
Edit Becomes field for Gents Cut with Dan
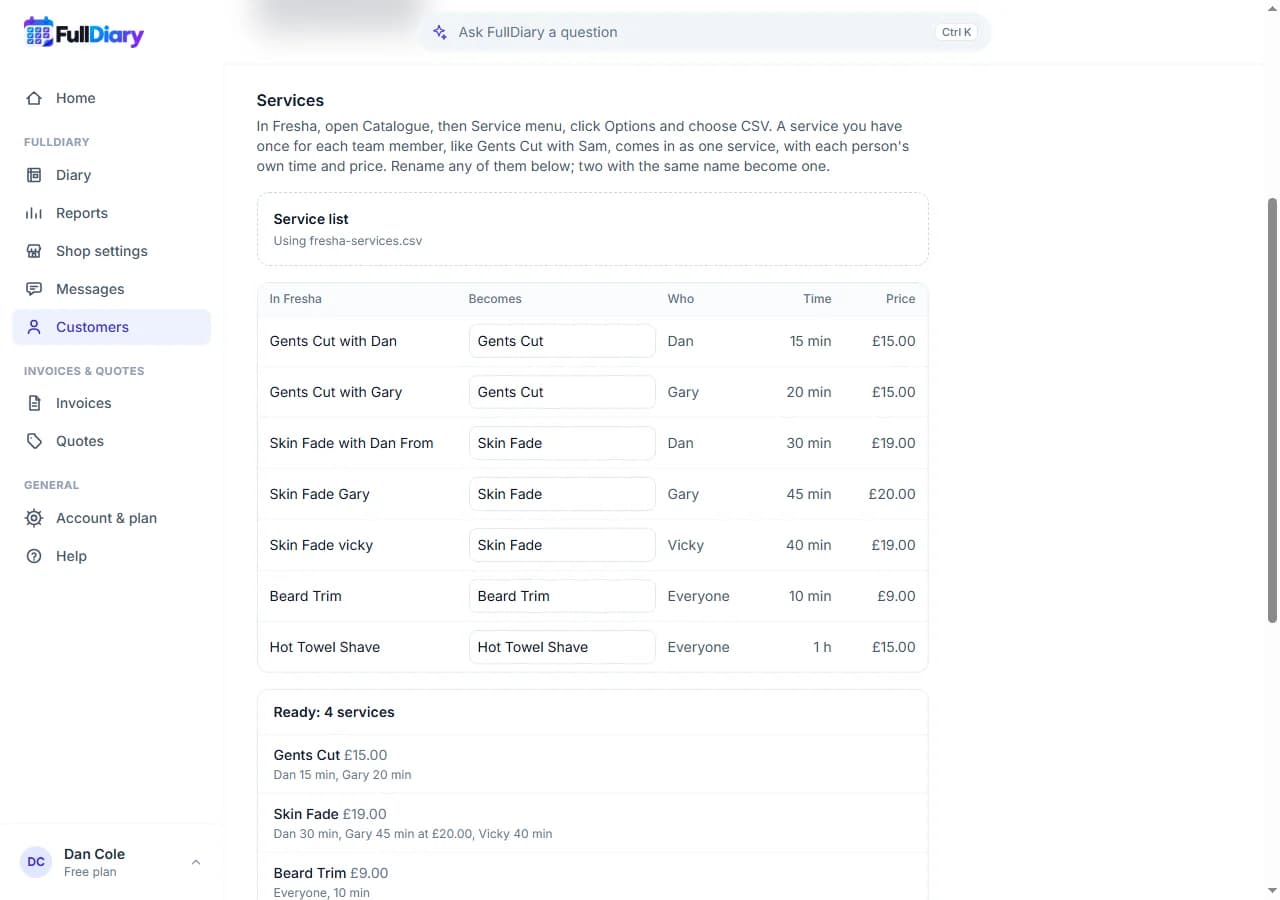(x=562, y=341)
